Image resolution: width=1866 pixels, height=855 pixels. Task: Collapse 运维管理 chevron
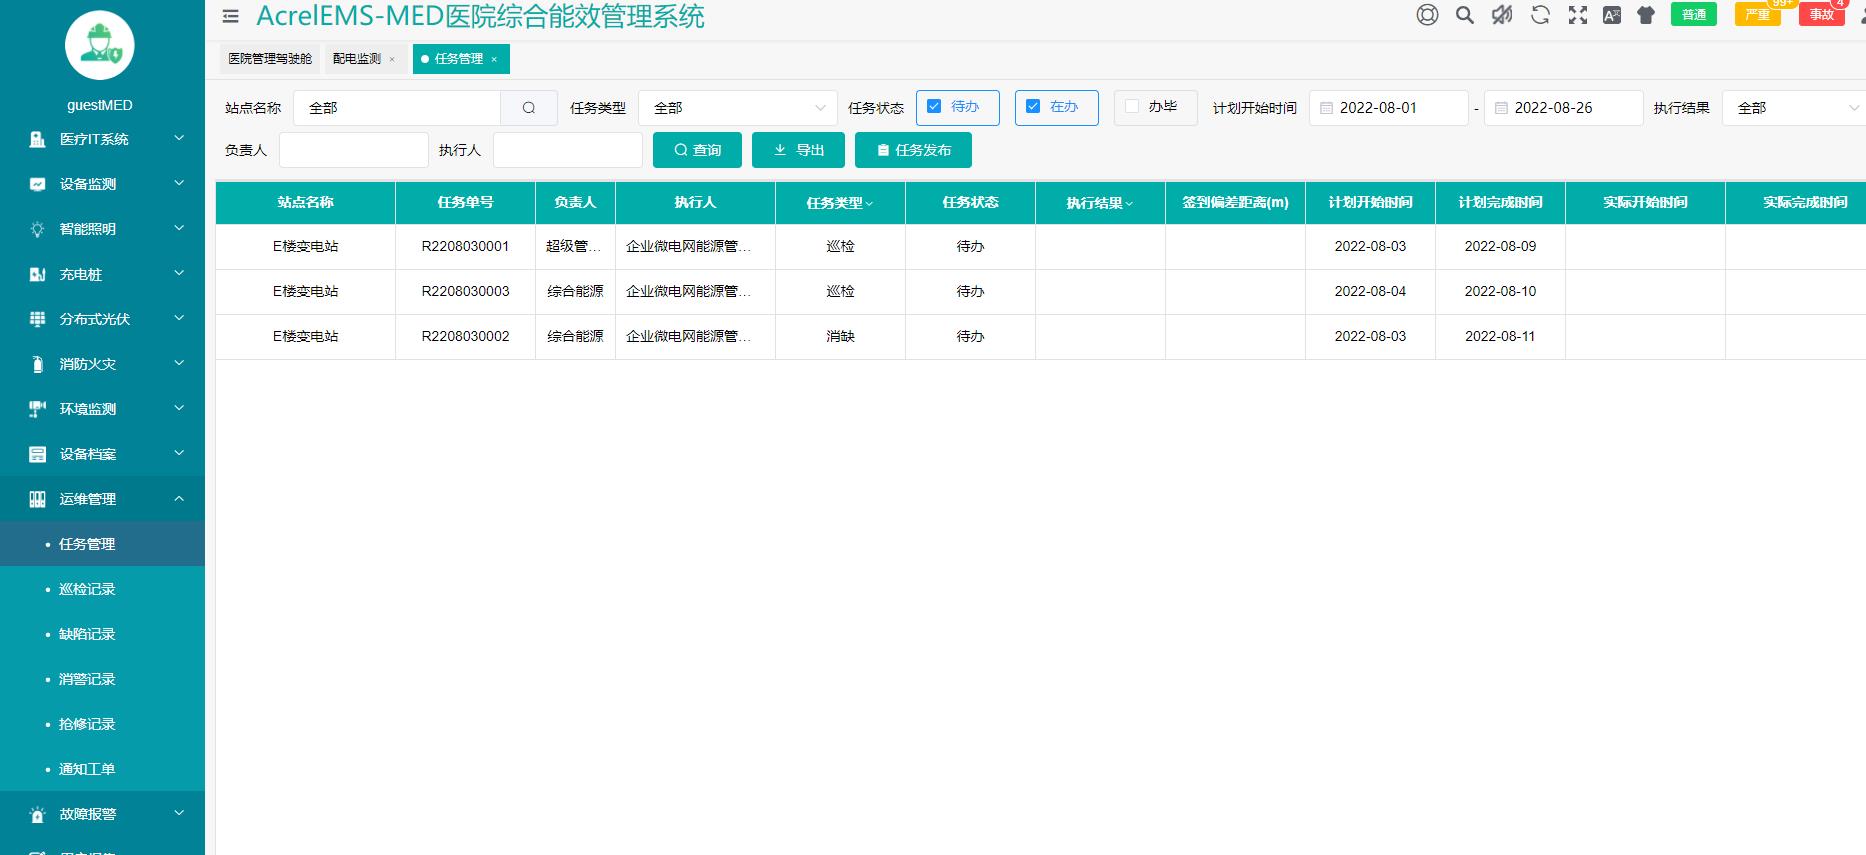point(179,498)
